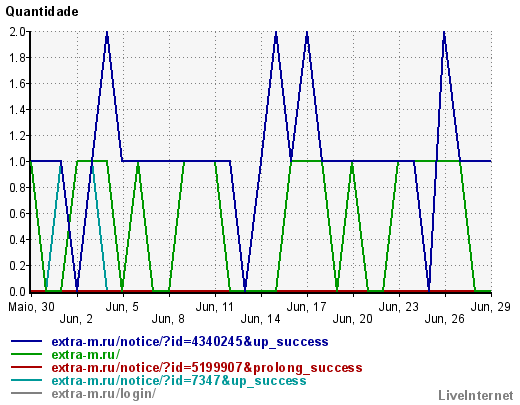
Task: Click the blue peak near Jun 15
Action: click(x=276, y=33)
